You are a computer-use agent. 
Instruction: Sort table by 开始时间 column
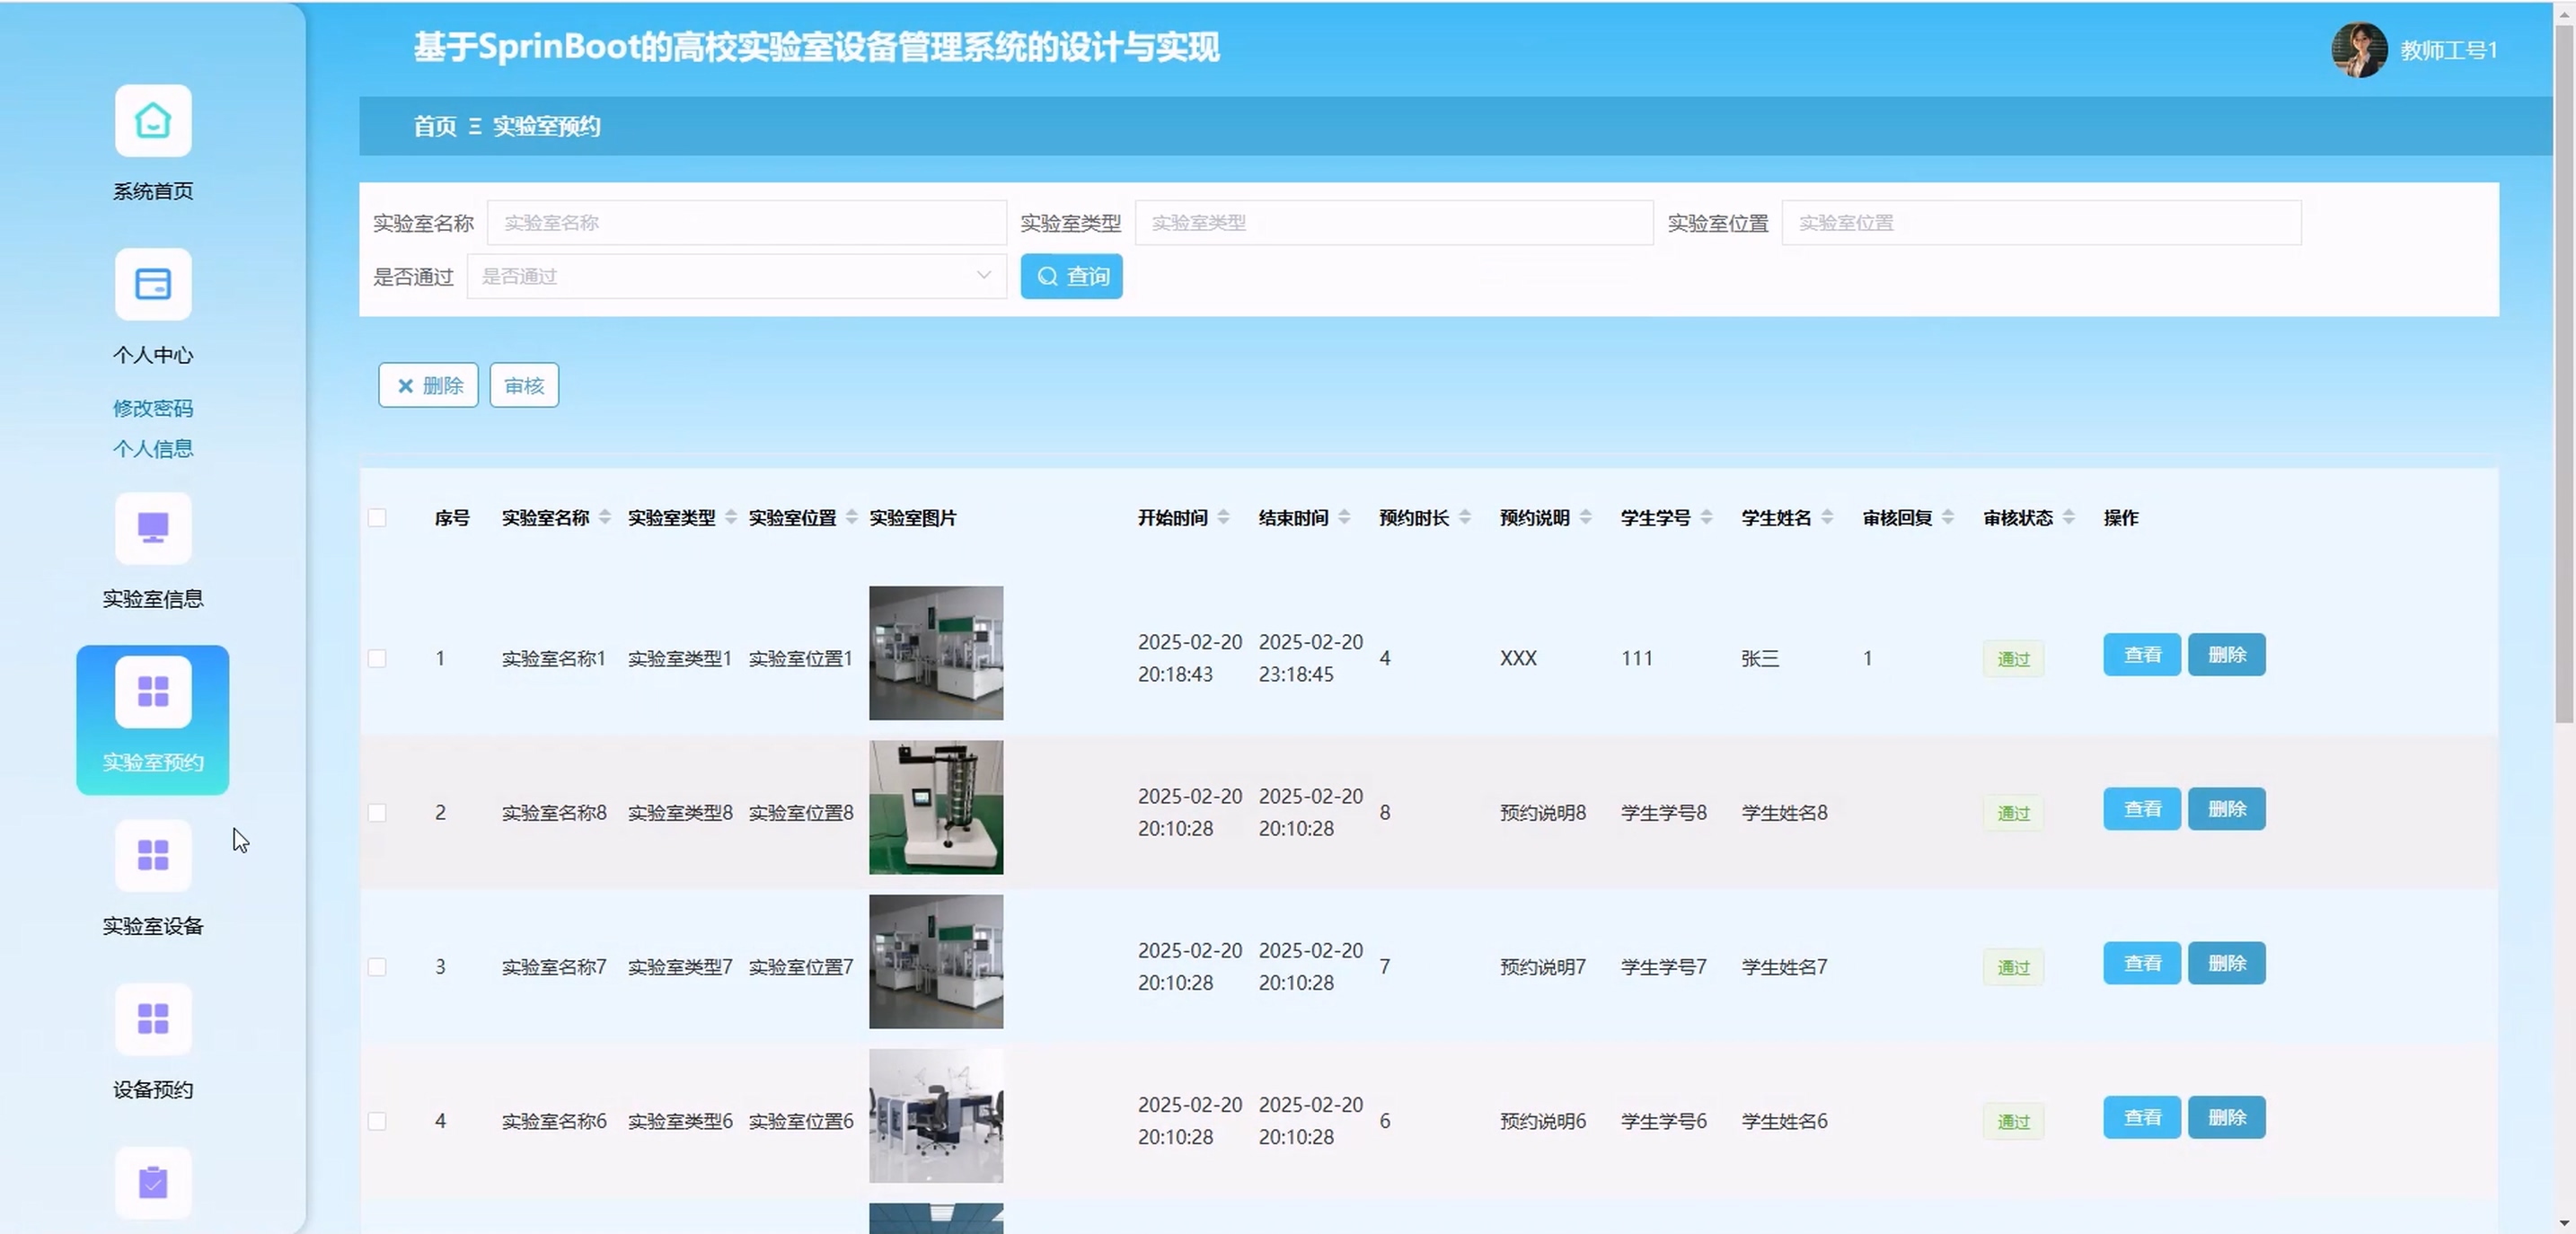tap(1223, 518)
